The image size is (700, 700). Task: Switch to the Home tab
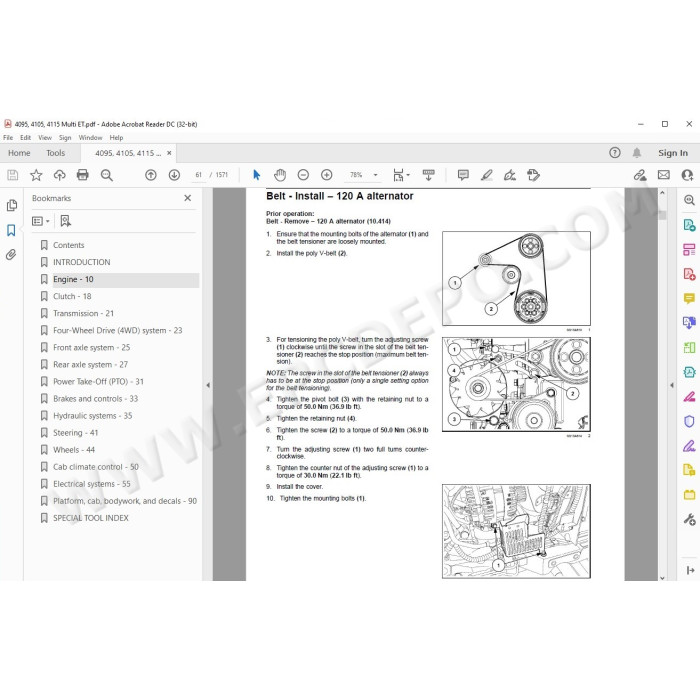pyautogui.click(x=19, y=153)
